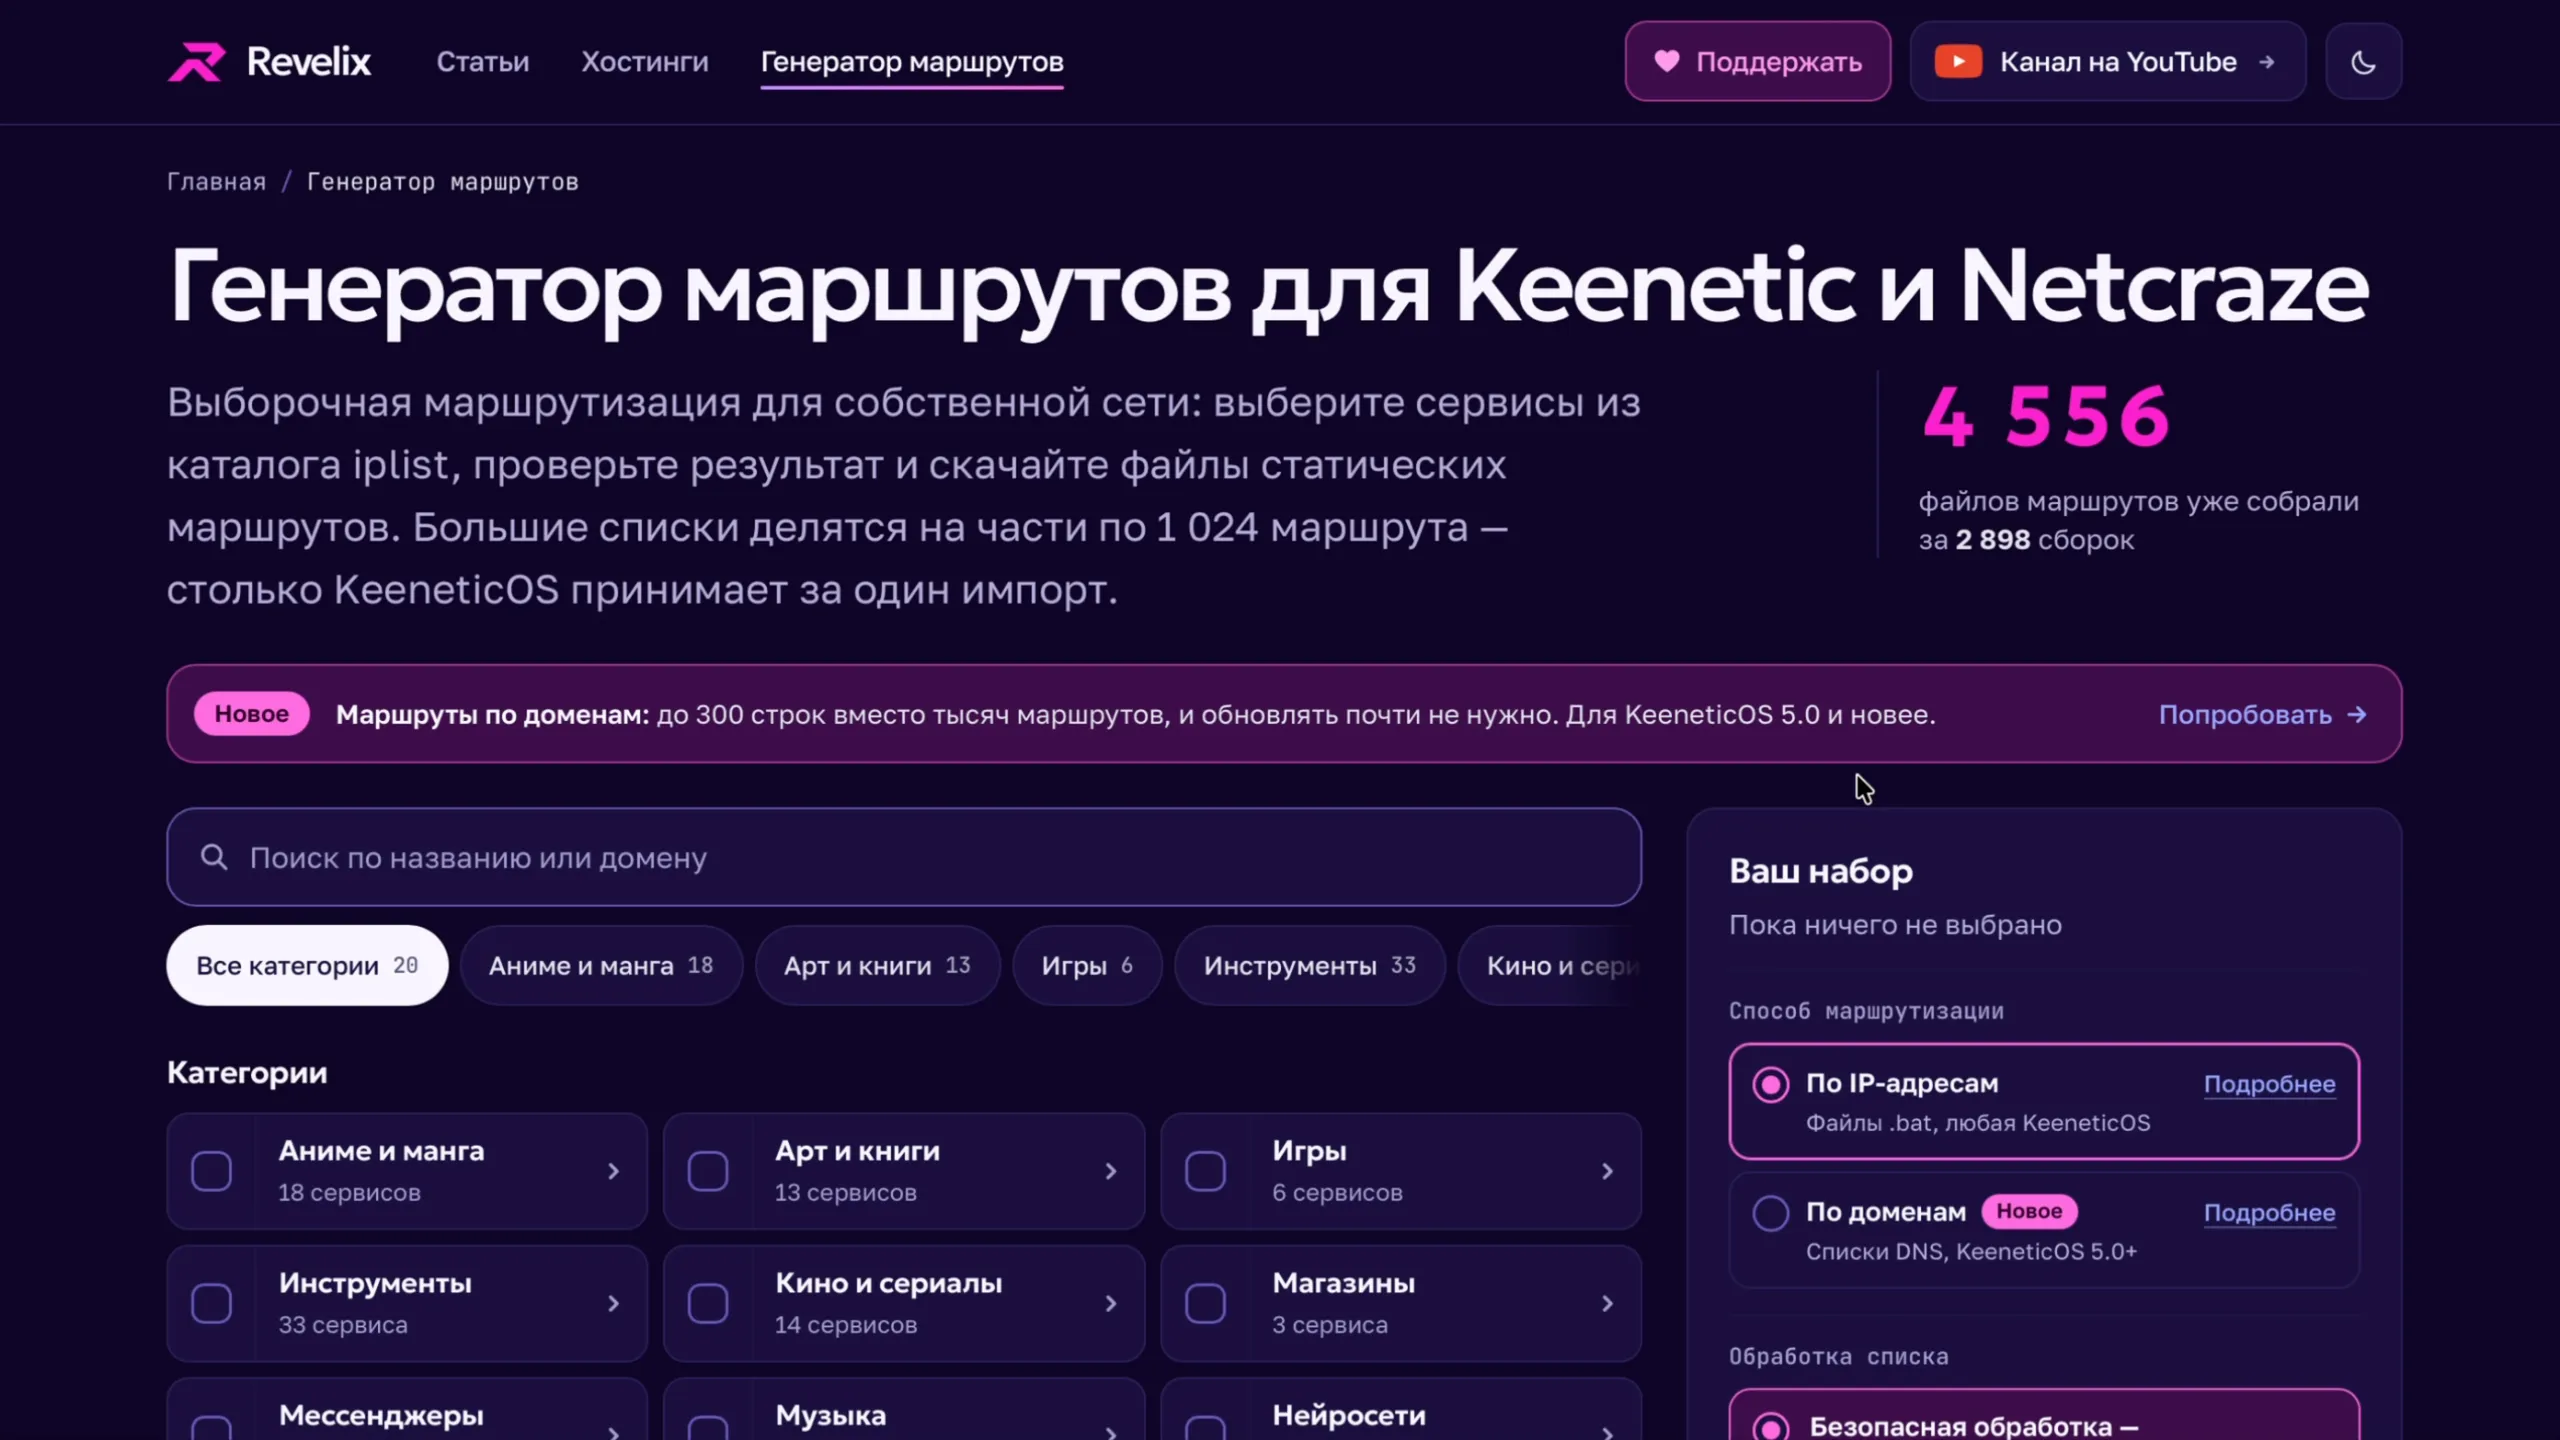Check the Арт и книги category checkbox
Viewport: 2560px width, 1440px height.
pyautogui.click(x=708, y=1171)
